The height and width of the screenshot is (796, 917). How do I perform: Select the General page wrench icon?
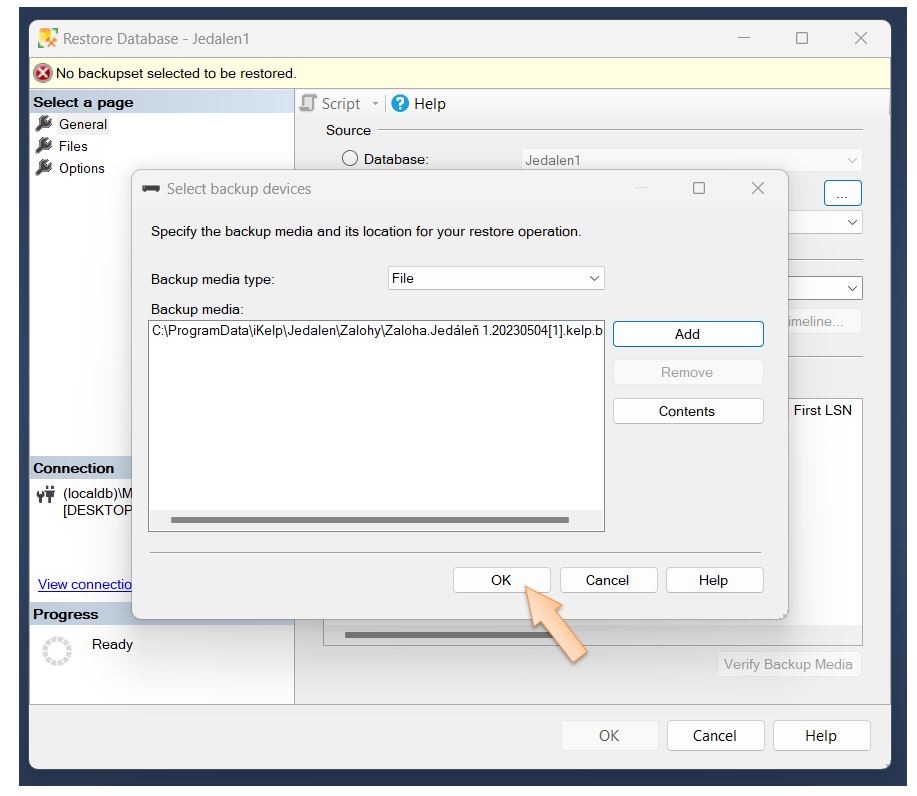point(44,124)
